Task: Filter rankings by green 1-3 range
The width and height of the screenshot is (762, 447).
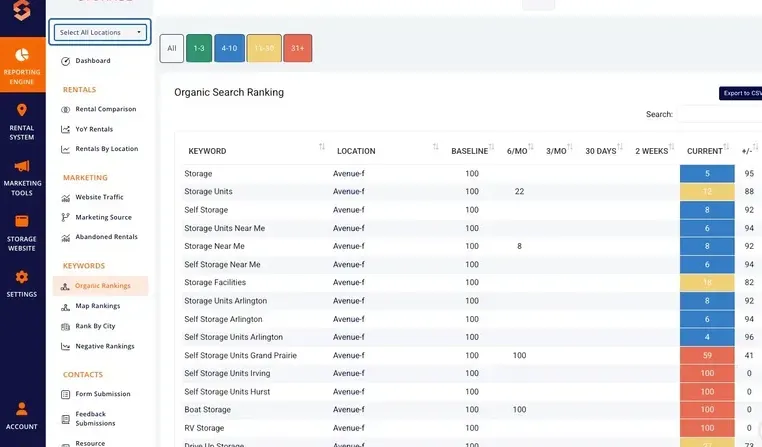Action: click(x=199, y=48)
